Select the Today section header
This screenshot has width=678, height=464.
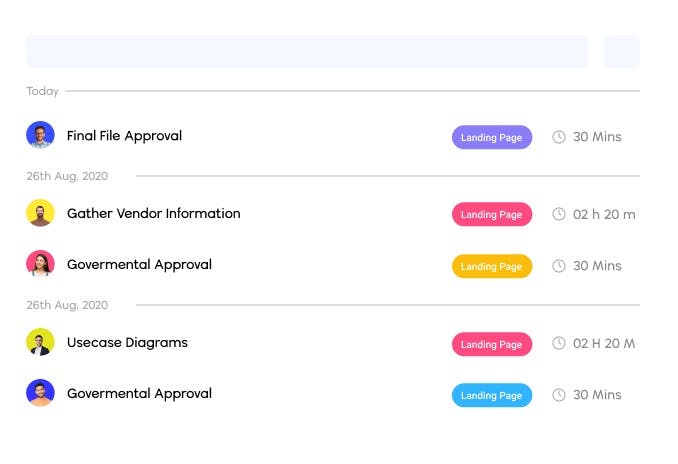click(43, 91)
